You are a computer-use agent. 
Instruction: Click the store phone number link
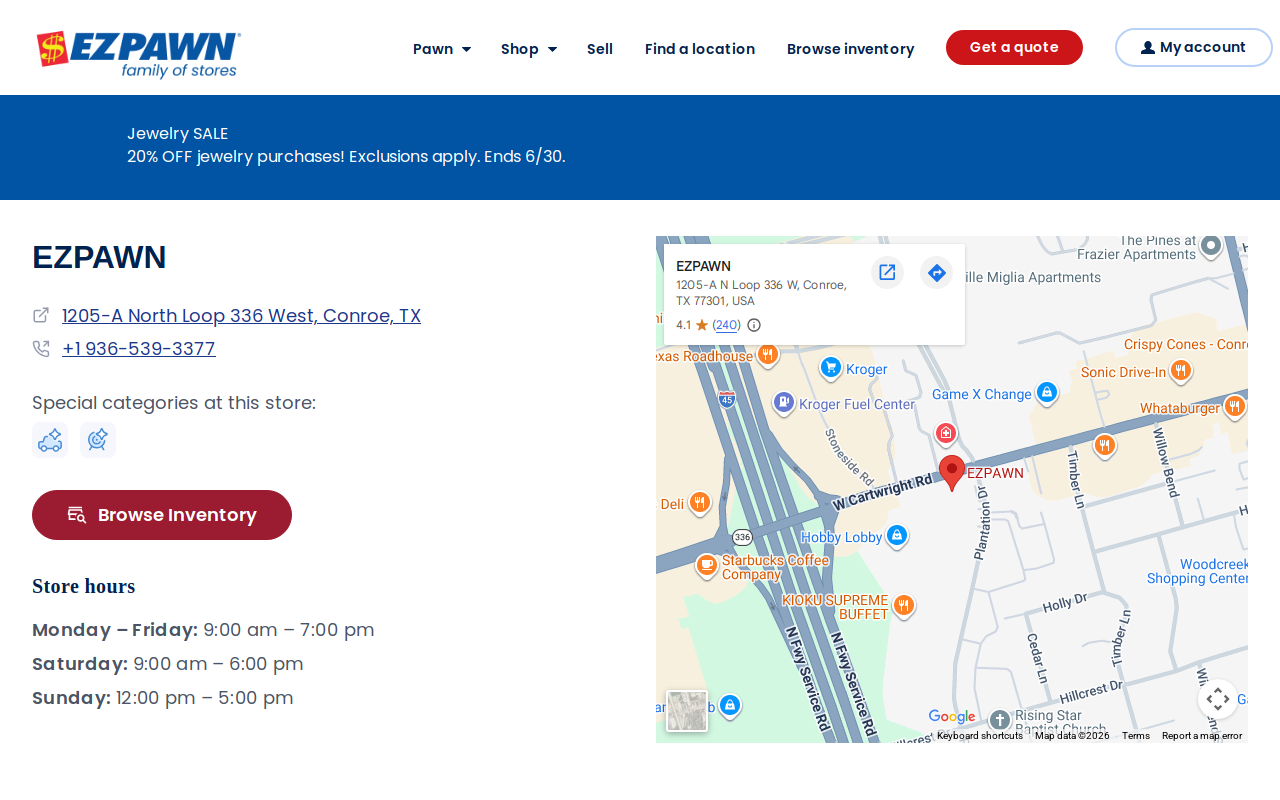pyautogui.click(x=139, y=349)
